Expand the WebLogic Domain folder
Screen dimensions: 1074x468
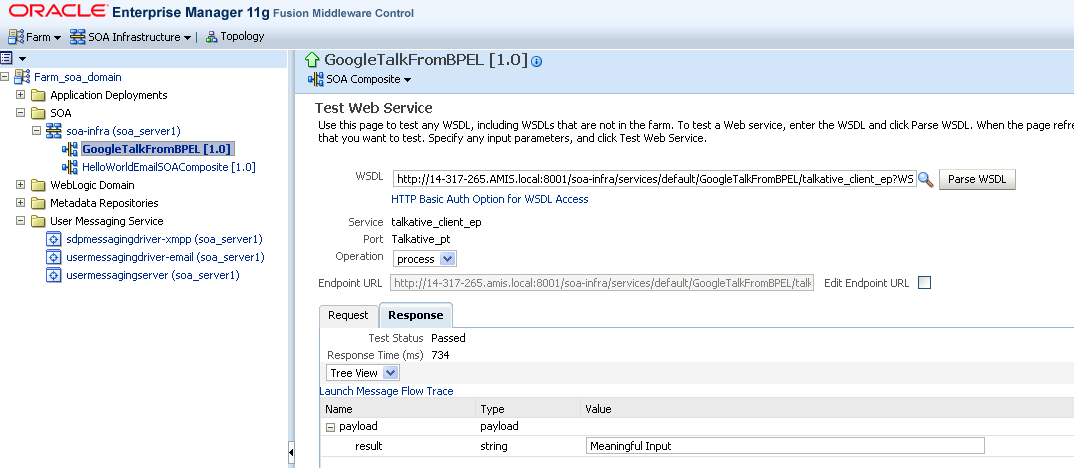point(21,186)
